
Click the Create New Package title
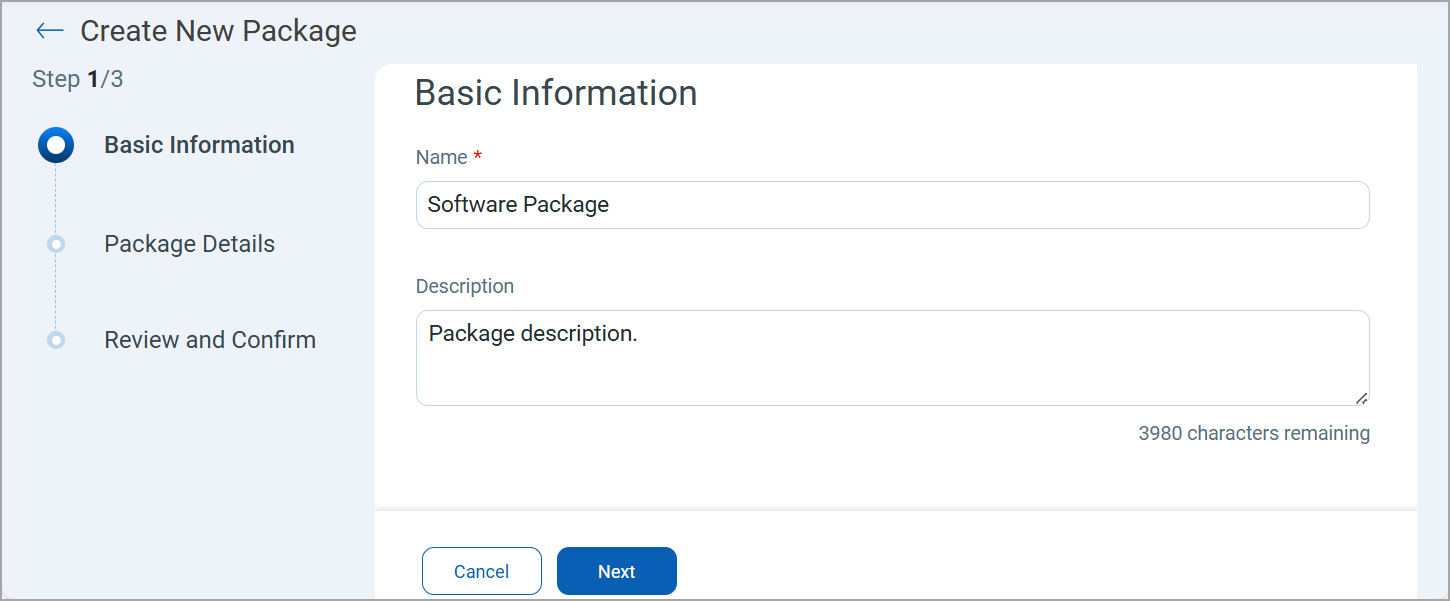point(218,31)
